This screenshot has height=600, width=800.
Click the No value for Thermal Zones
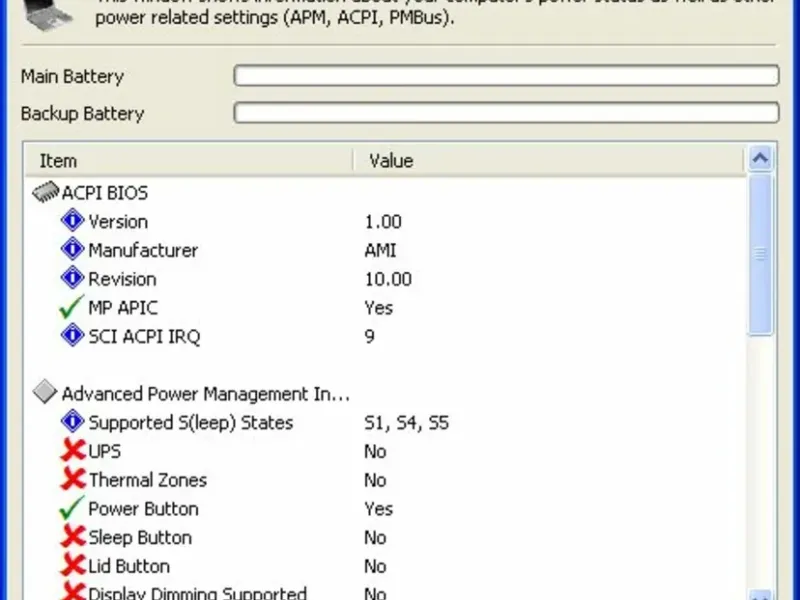click(x=375, y=480)
